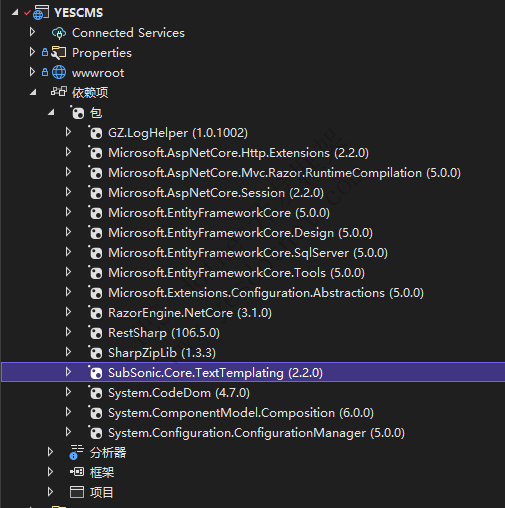
Task: Click RazorEngine.NetCore package icon
Action: tap(96, 313)
